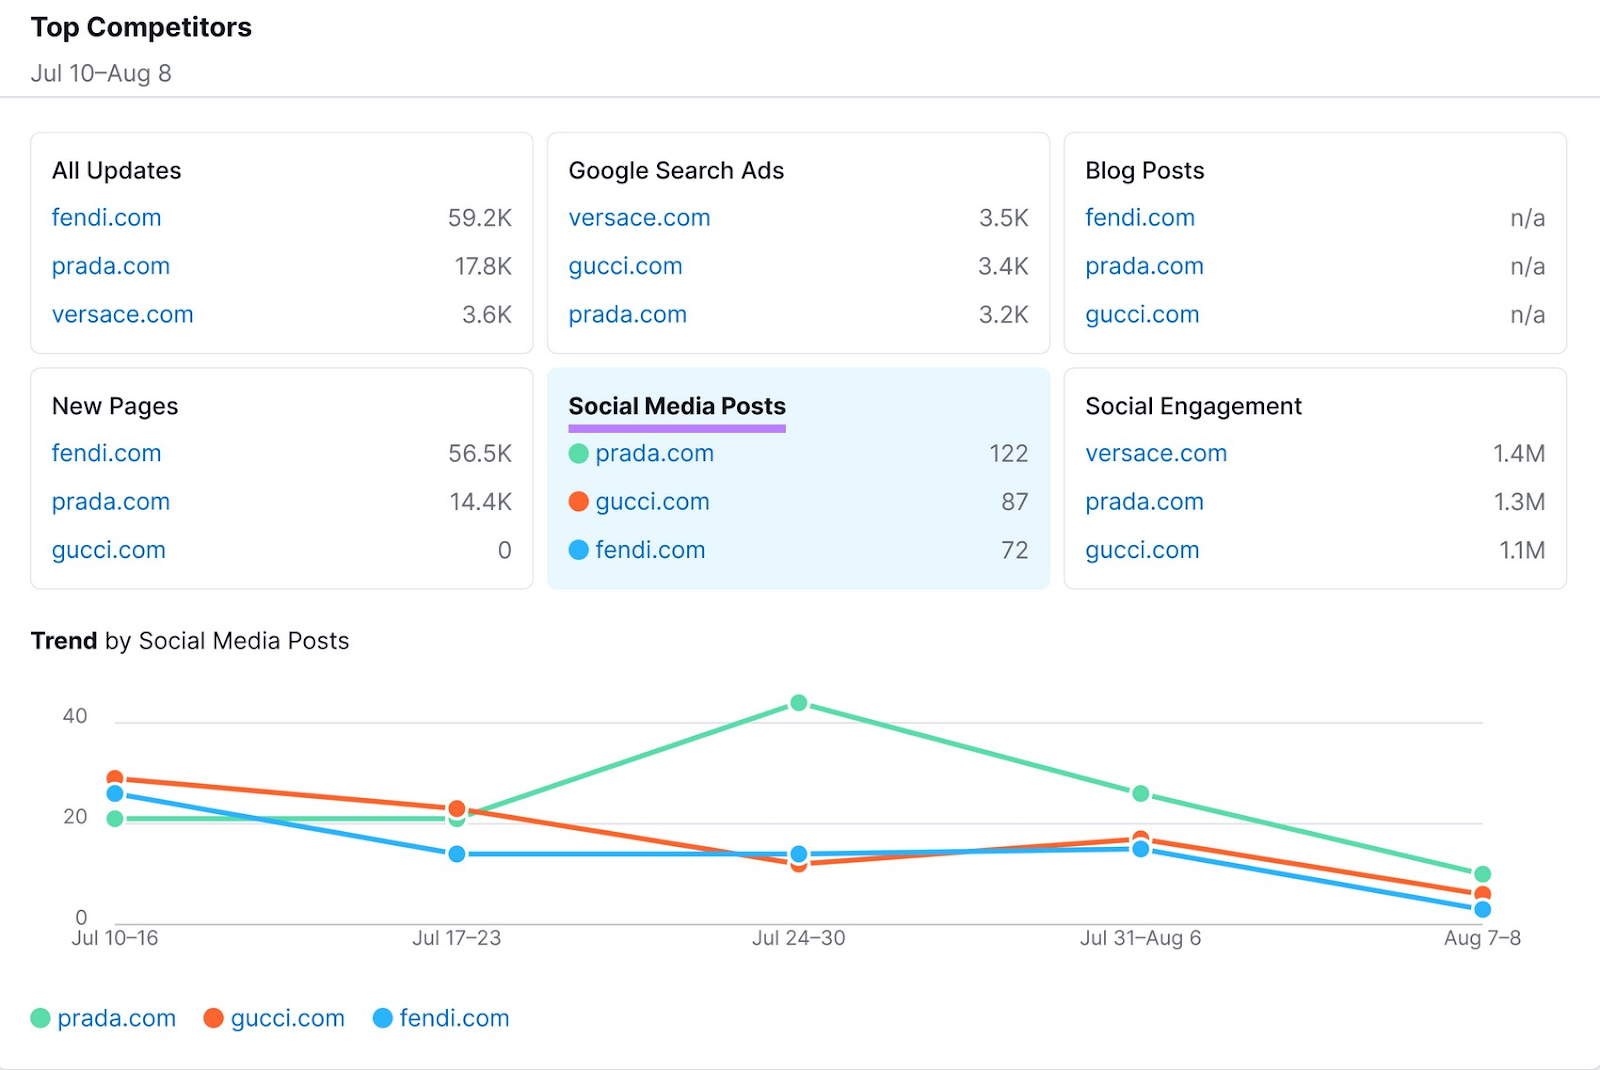Open the Social Engagement card
The image size is (1600, 1070).
[1193, 406]
